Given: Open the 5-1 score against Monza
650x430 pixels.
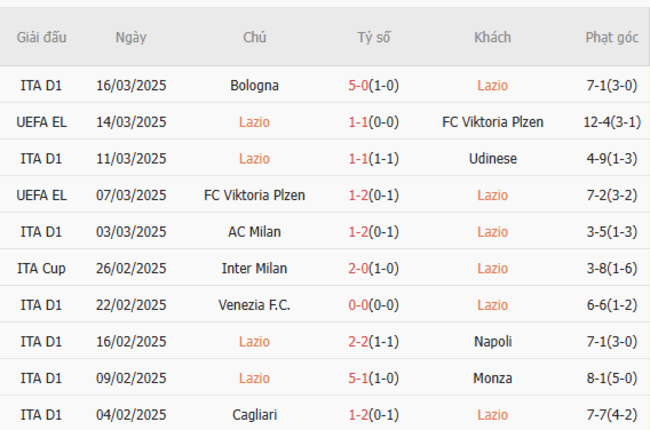Looking at the screenshot, I should click(374, 378).
